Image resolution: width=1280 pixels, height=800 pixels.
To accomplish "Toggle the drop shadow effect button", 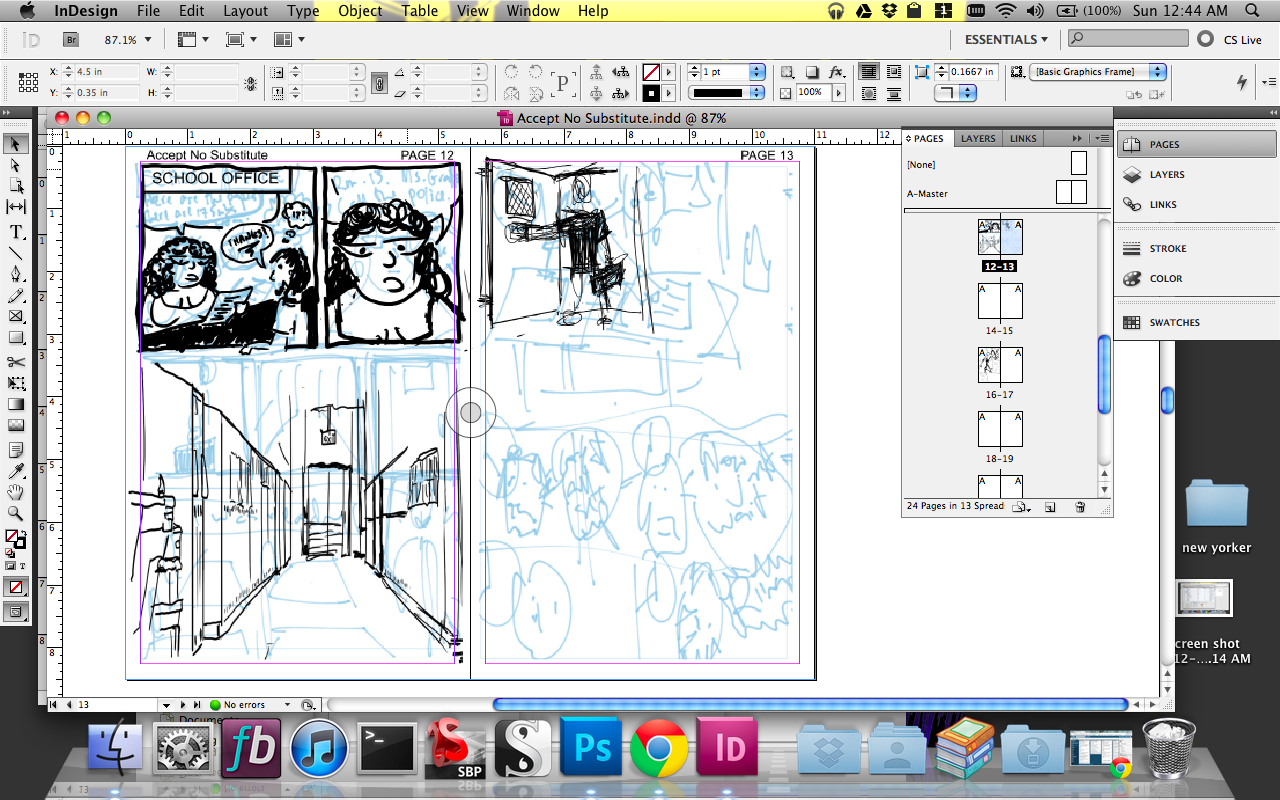I will tap(812, 72).
